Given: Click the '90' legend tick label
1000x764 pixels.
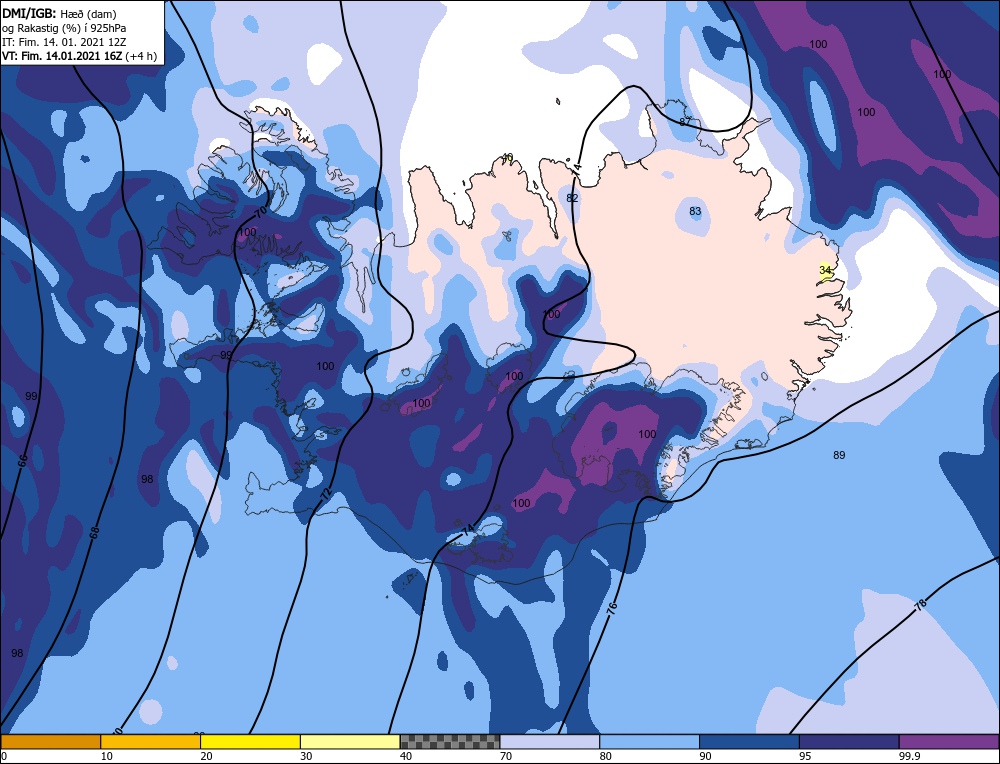Looking at the screenshot, I should pos(705,756).
